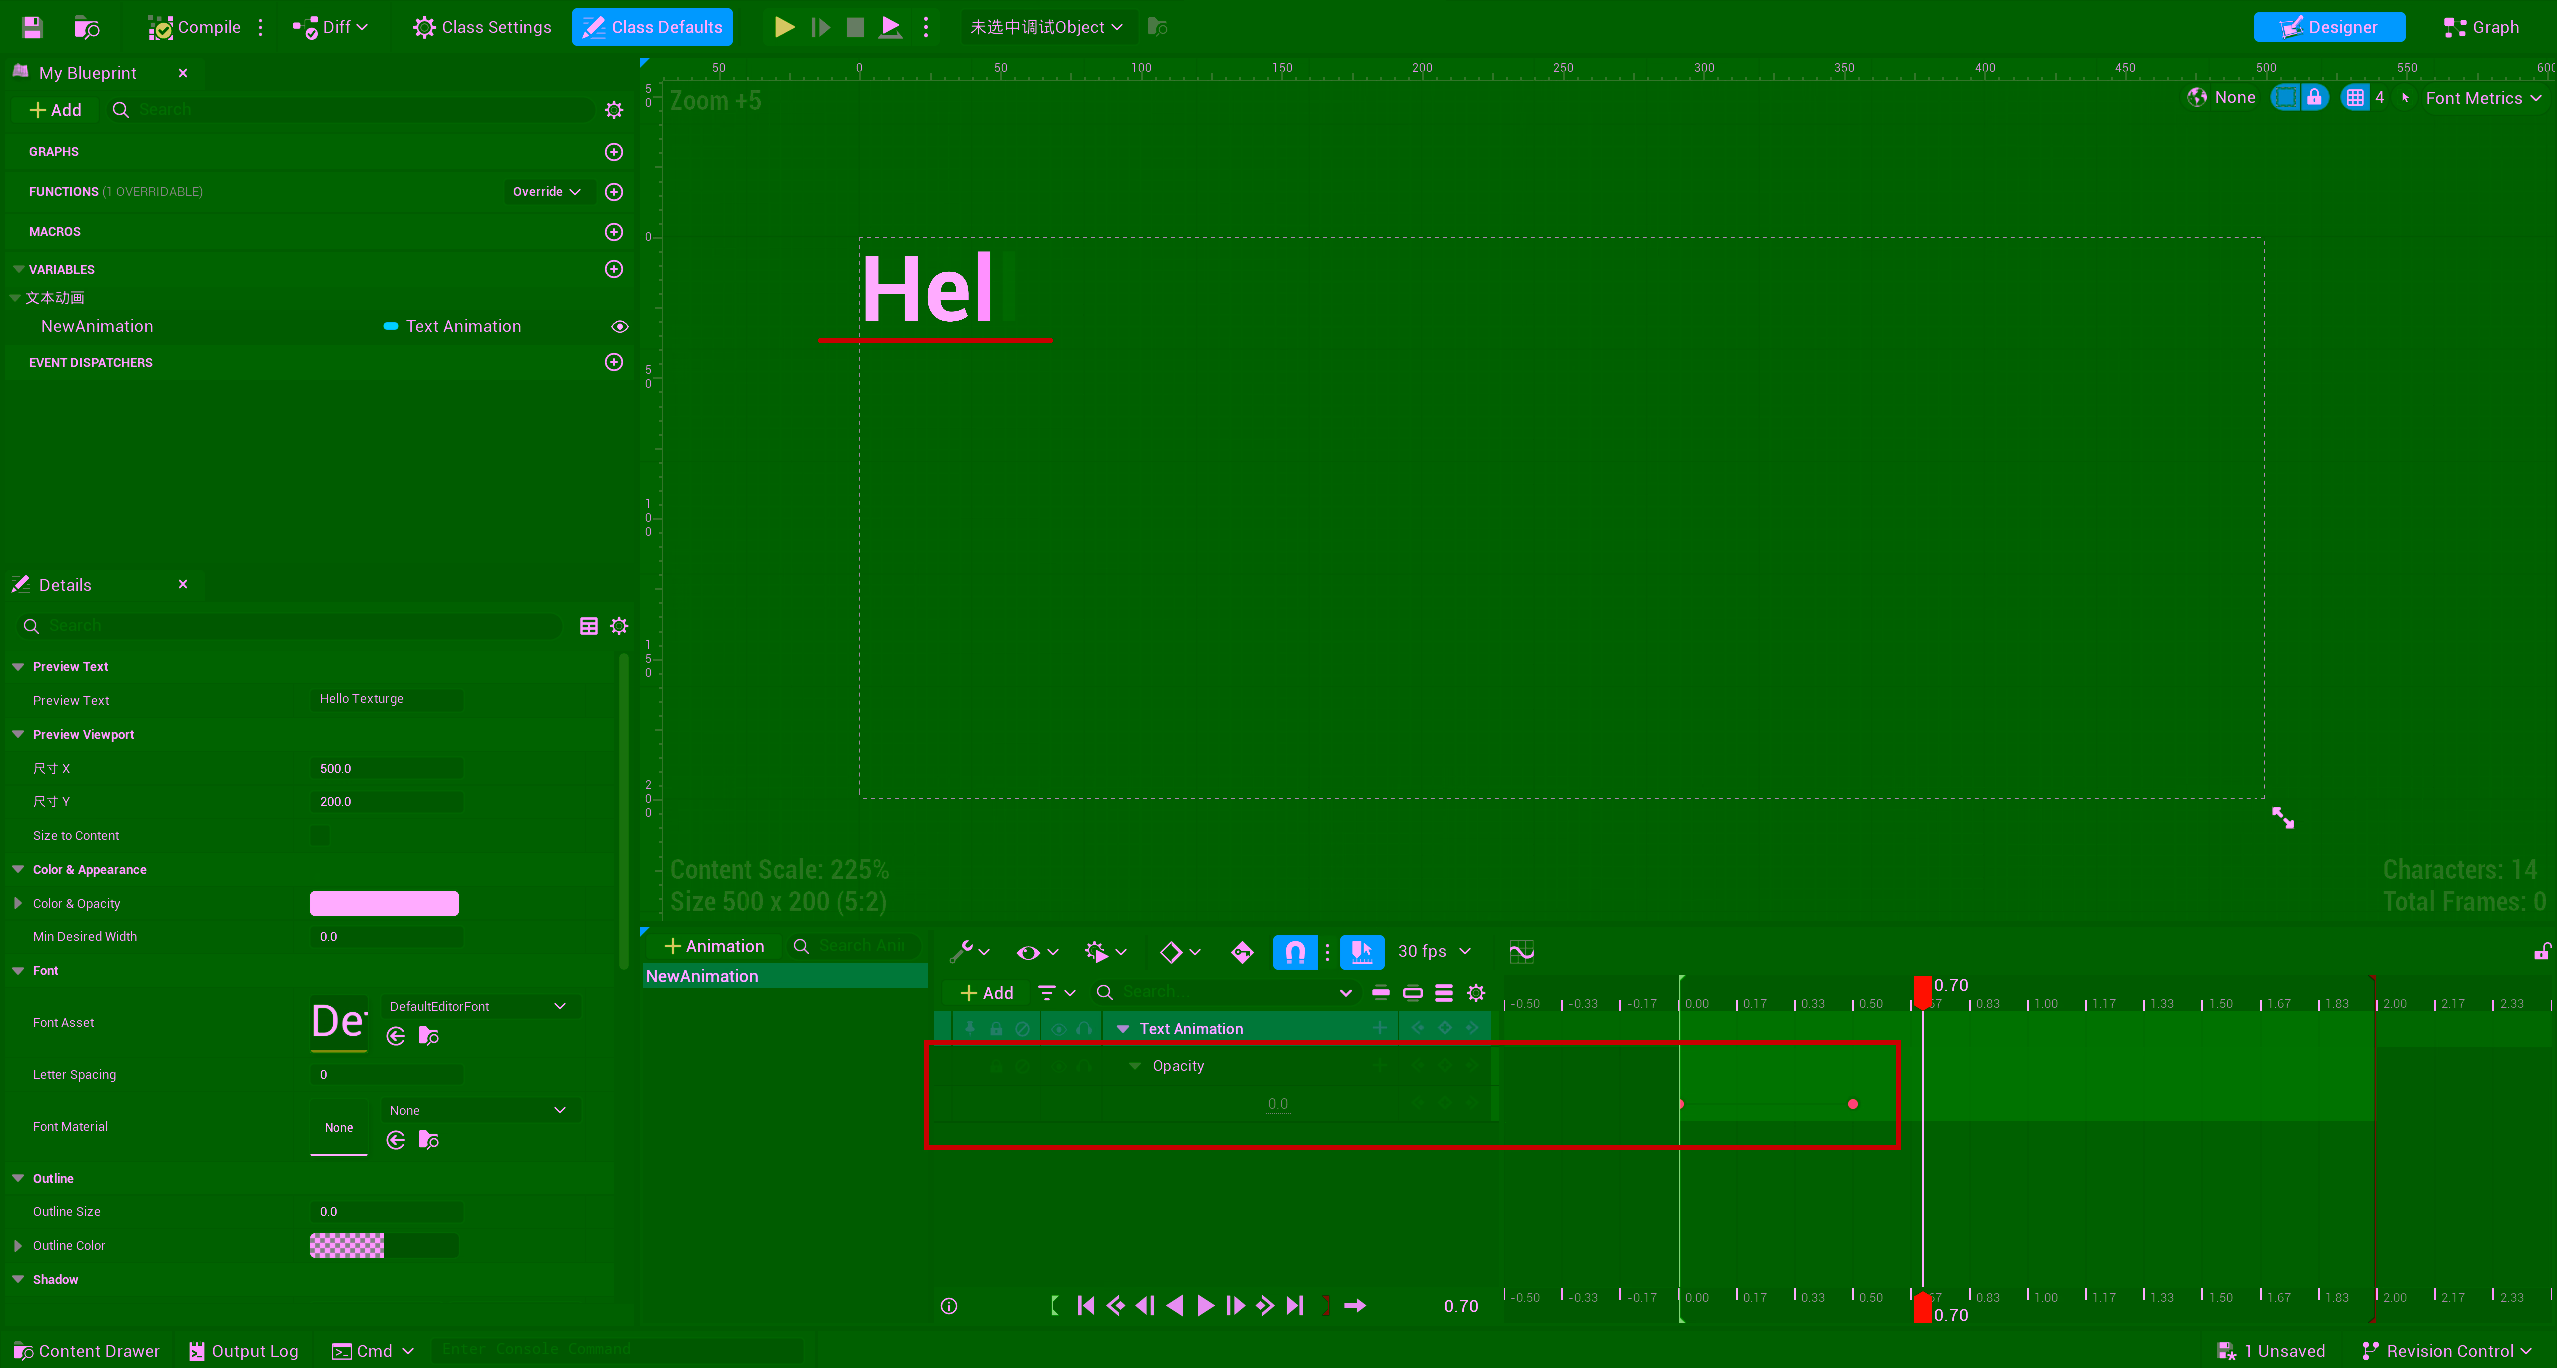
Task: Collapse the Text Animation track
Action: (1123, 1028)
